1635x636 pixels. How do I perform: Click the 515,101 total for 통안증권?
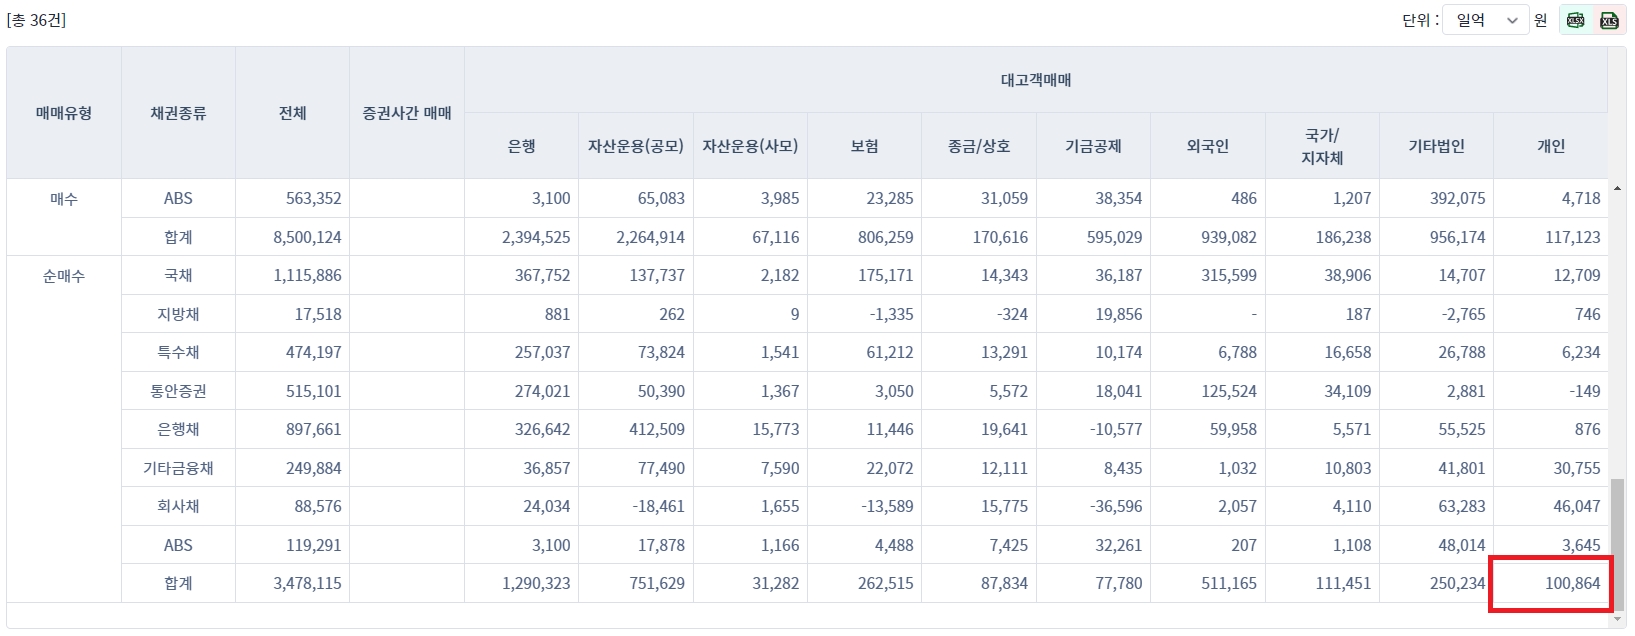coord(314,391)
